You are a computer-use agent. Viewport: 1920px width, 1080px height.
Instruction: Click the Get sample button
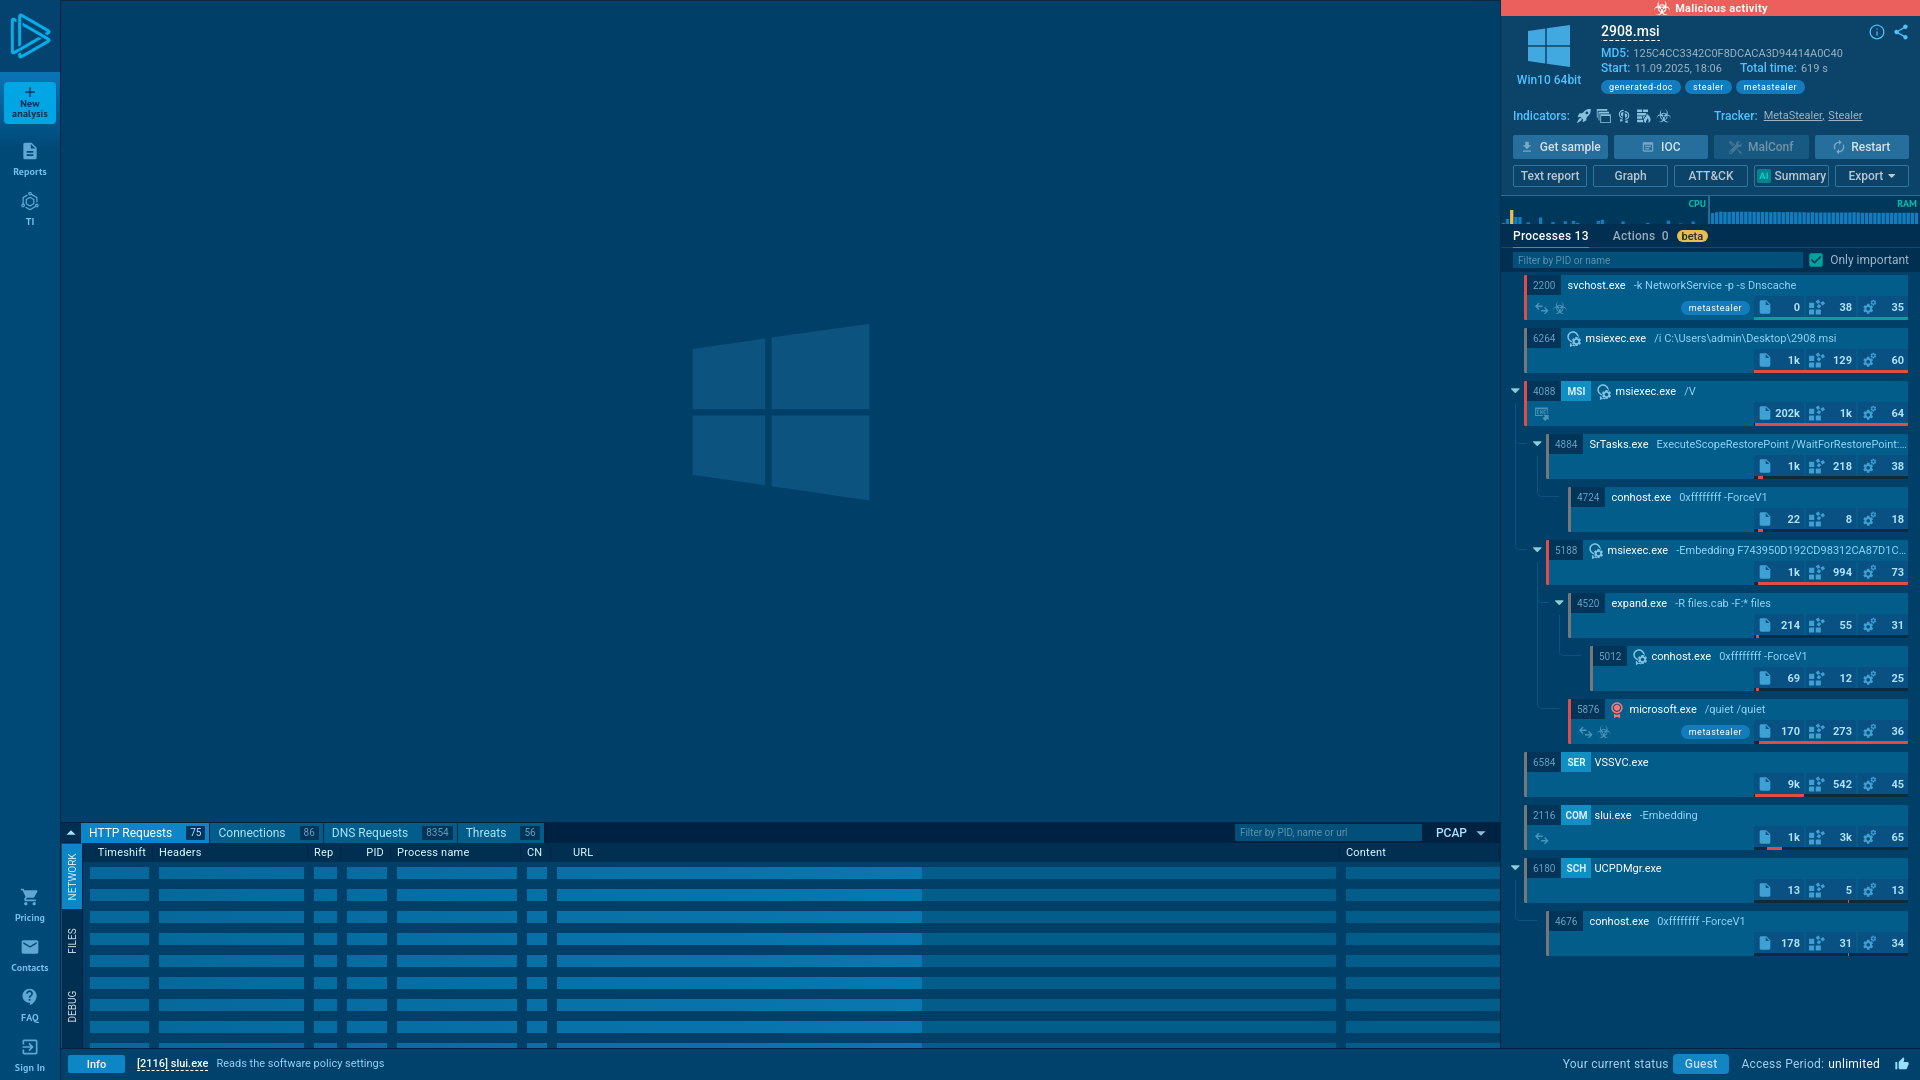[1560, 147]
